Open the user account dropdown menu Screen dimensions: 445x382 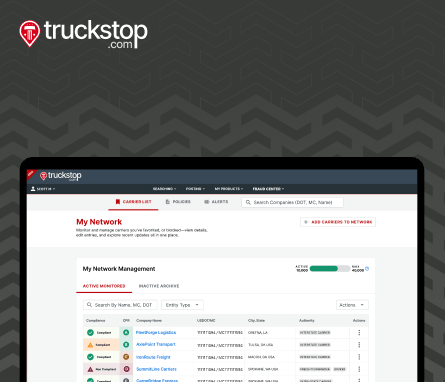coord(43,189)
